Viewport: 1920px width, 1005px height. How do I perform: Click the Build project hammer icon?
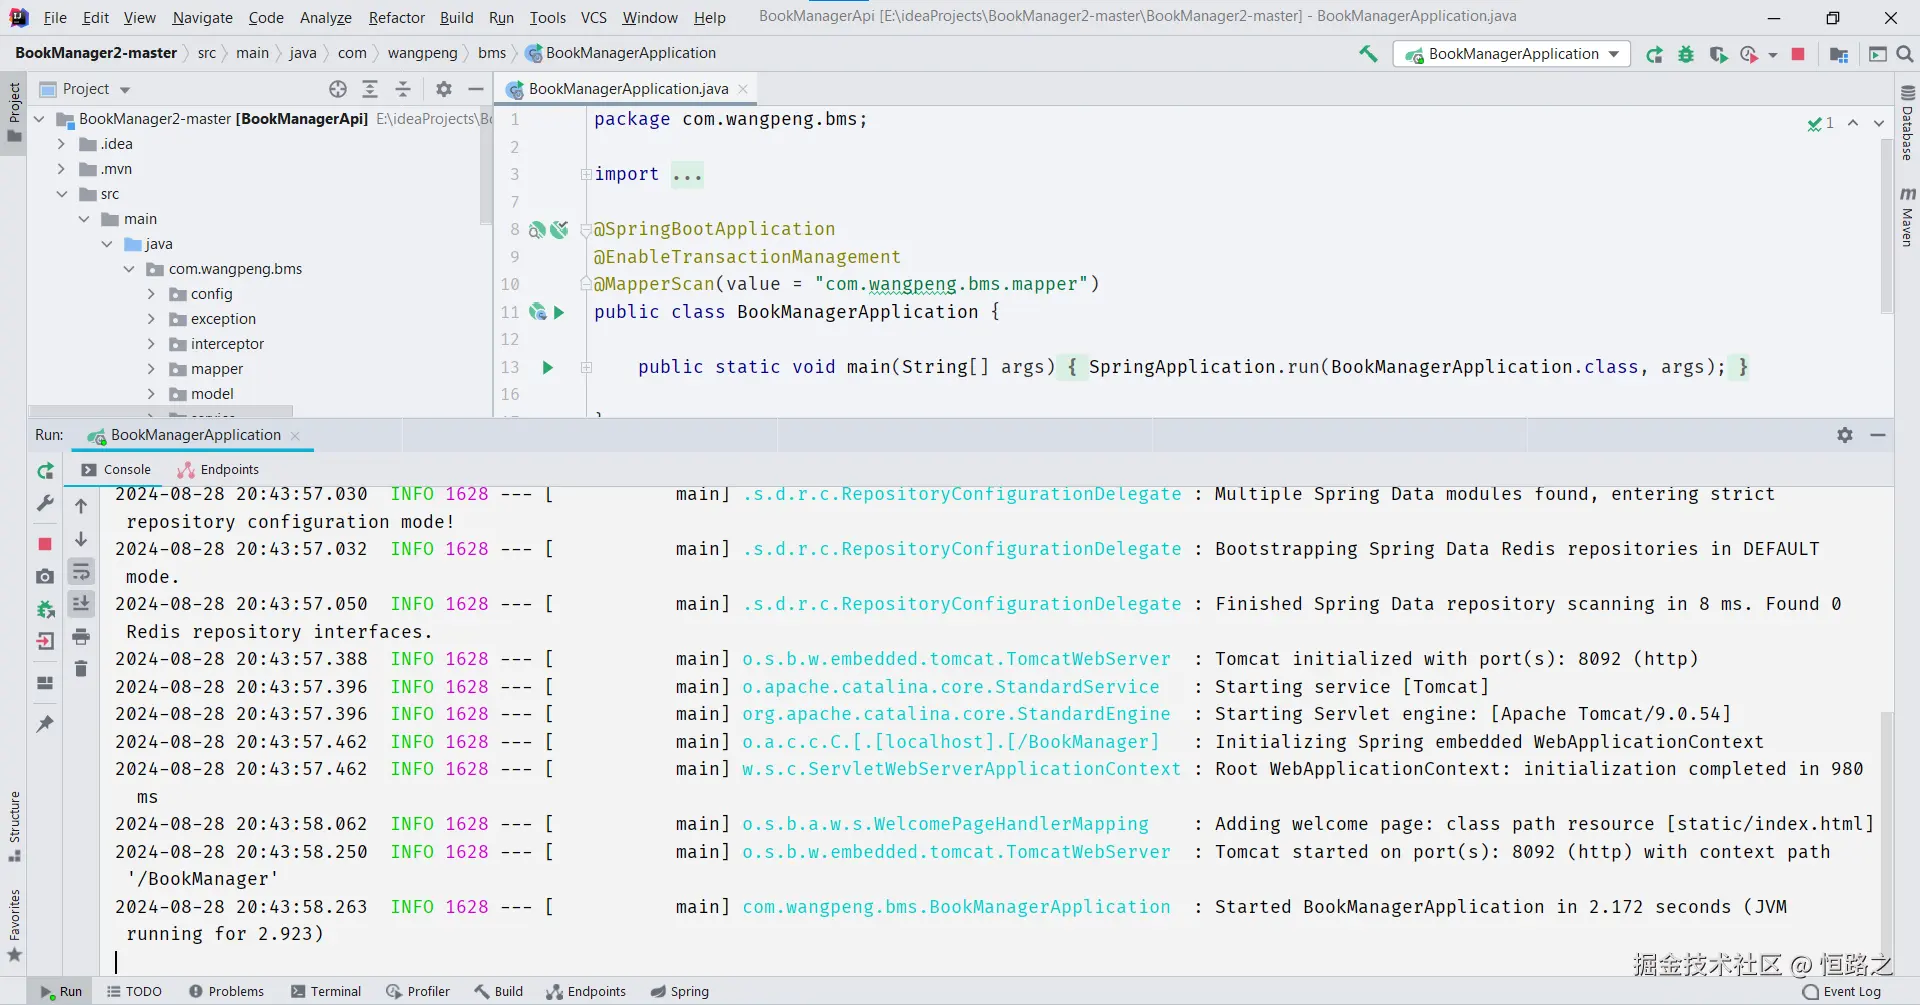pyautogui.click(x=1368, y=54)
